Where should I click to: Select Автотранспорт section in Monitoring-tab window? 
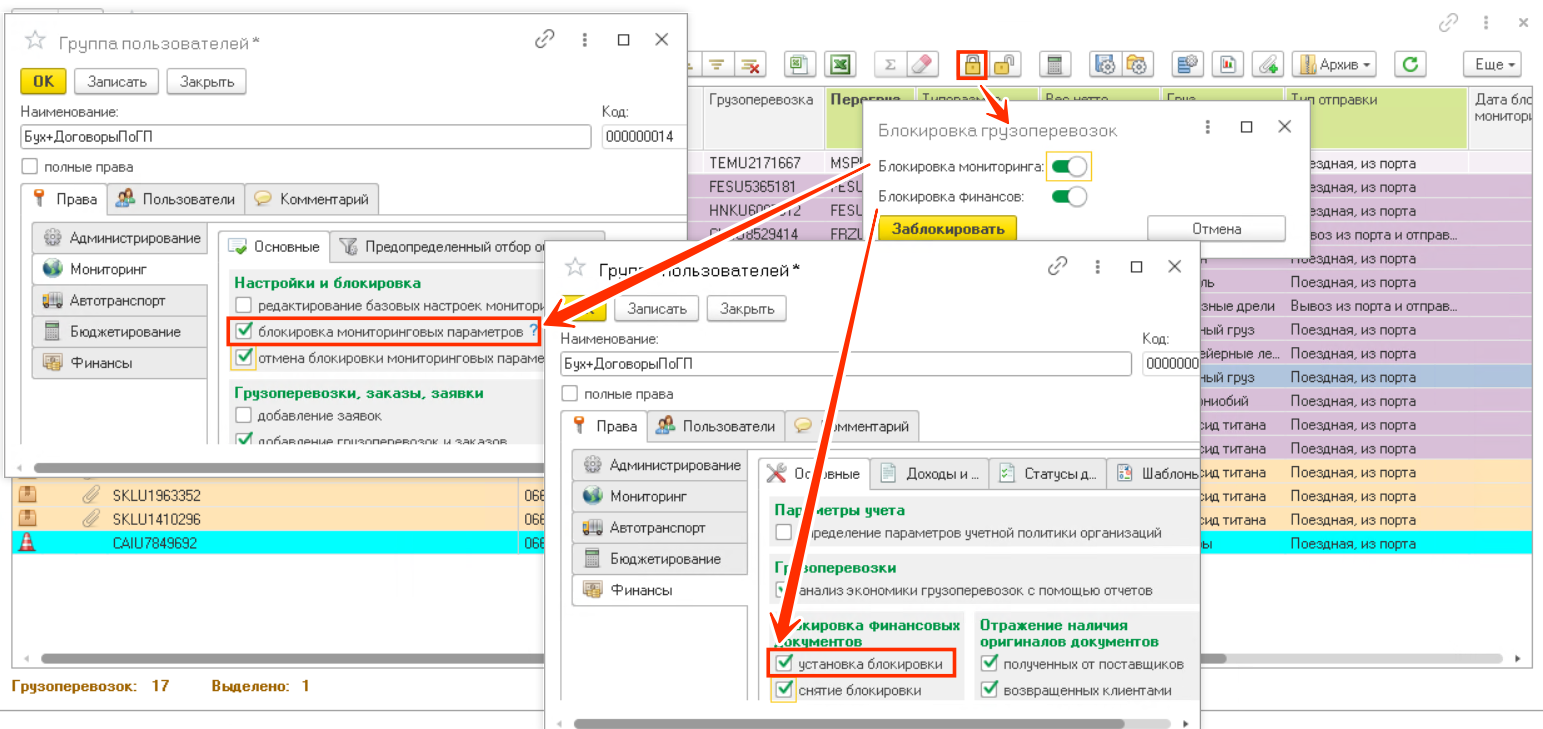[x=118, y=300]
